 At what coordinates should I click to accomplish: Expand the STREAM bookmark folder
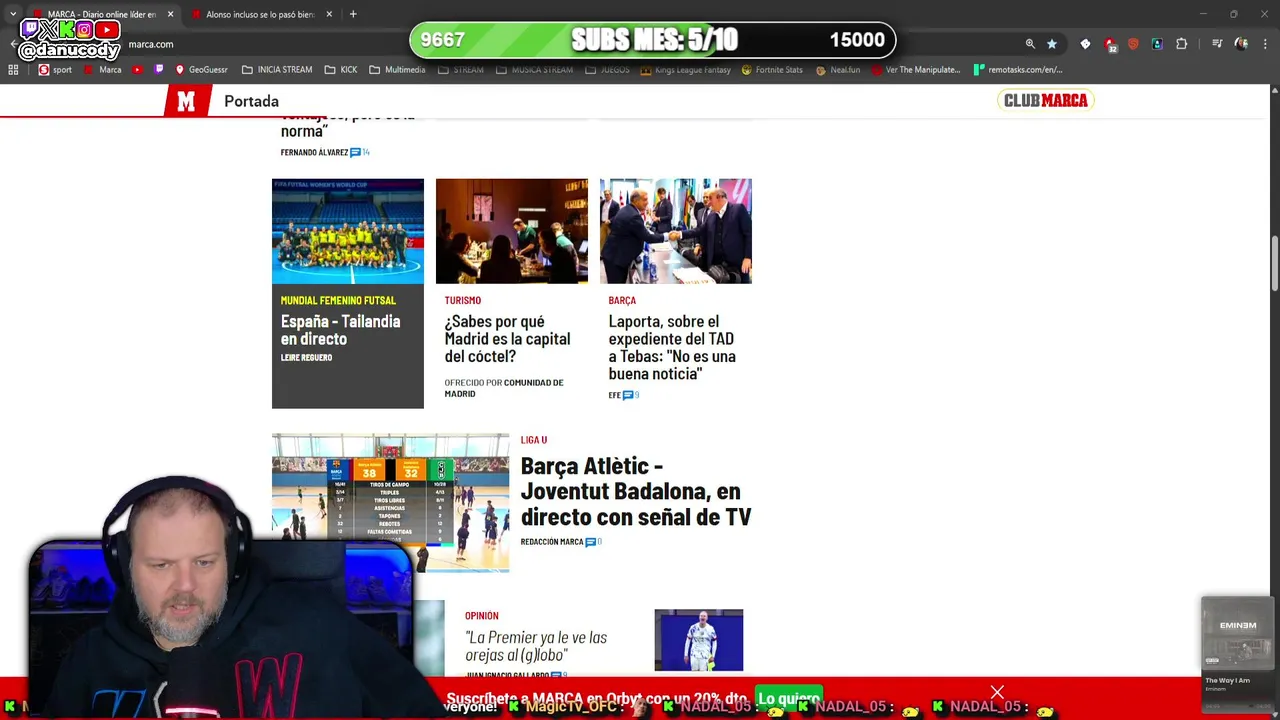click(x=461, y=70)
